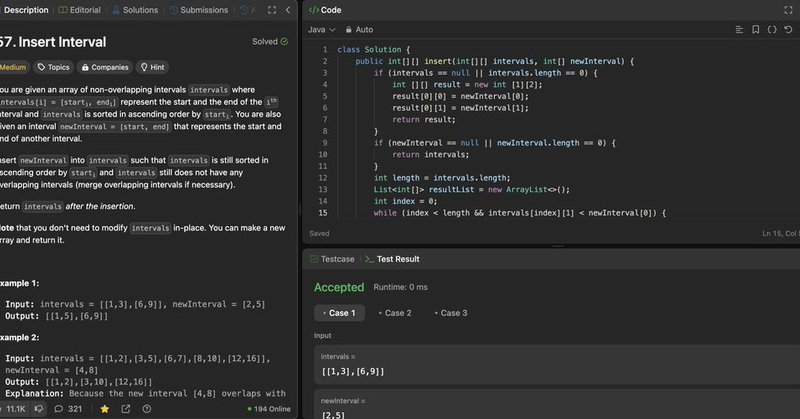This screenshot has height=419, width=800.
Task: Click the bookmark icon in editor toolbar
Action: click(x=756, y=30)
